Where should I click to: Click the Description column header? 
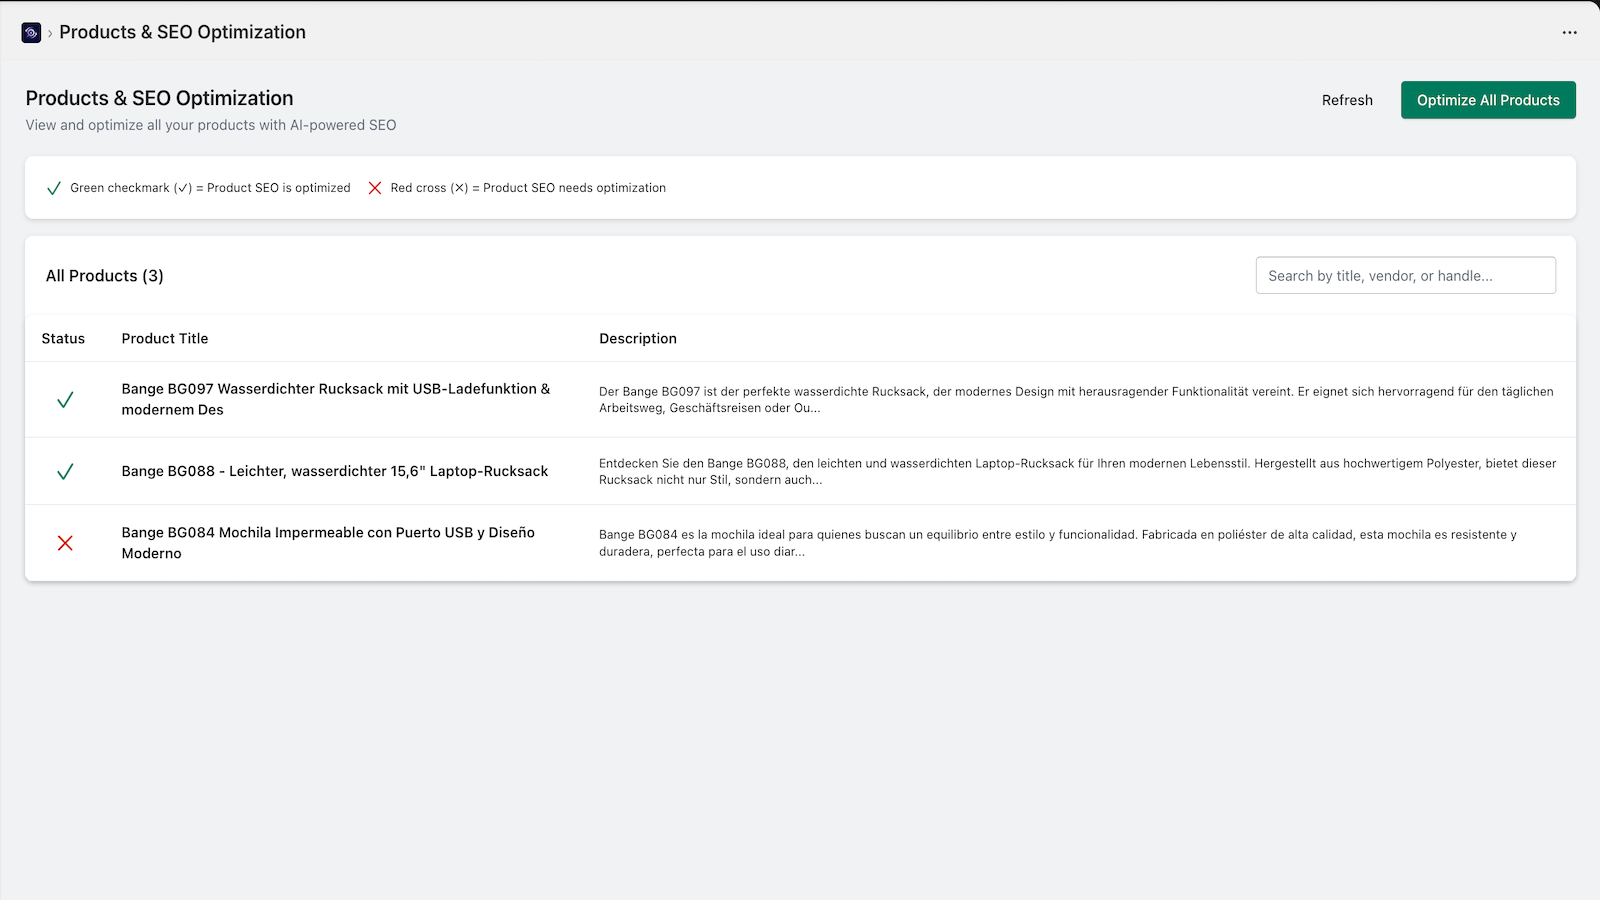coord(638,338)
